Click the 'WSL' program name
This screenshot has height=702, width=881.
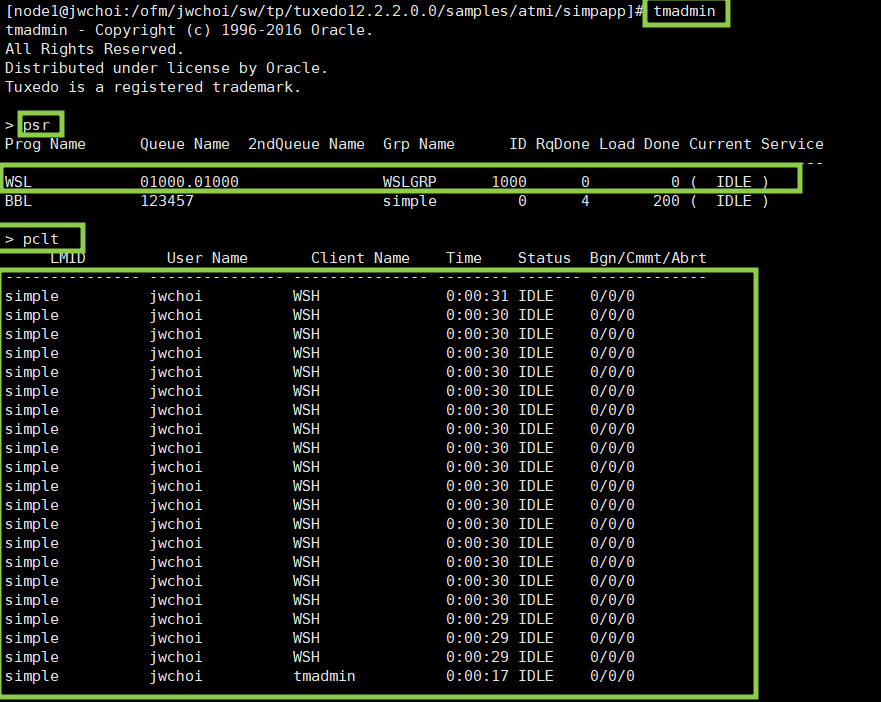coord(19,182)
